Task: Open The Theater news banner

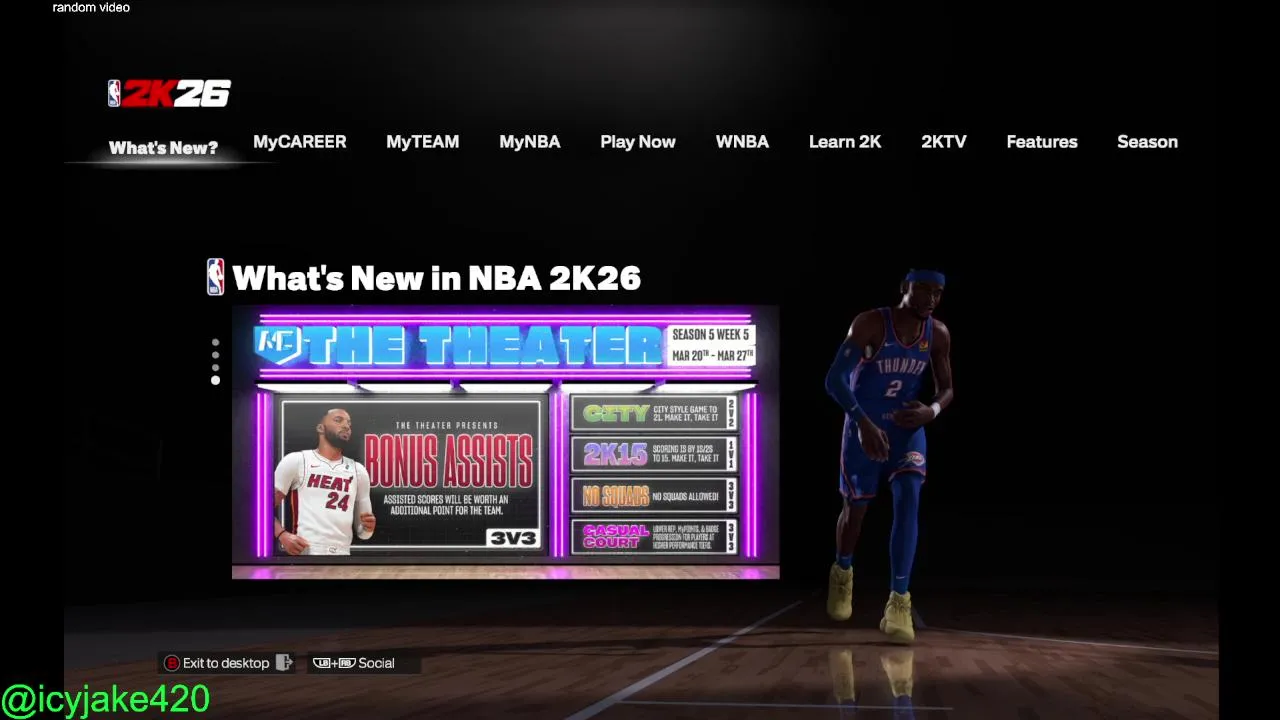Action: tap(505, 442)
